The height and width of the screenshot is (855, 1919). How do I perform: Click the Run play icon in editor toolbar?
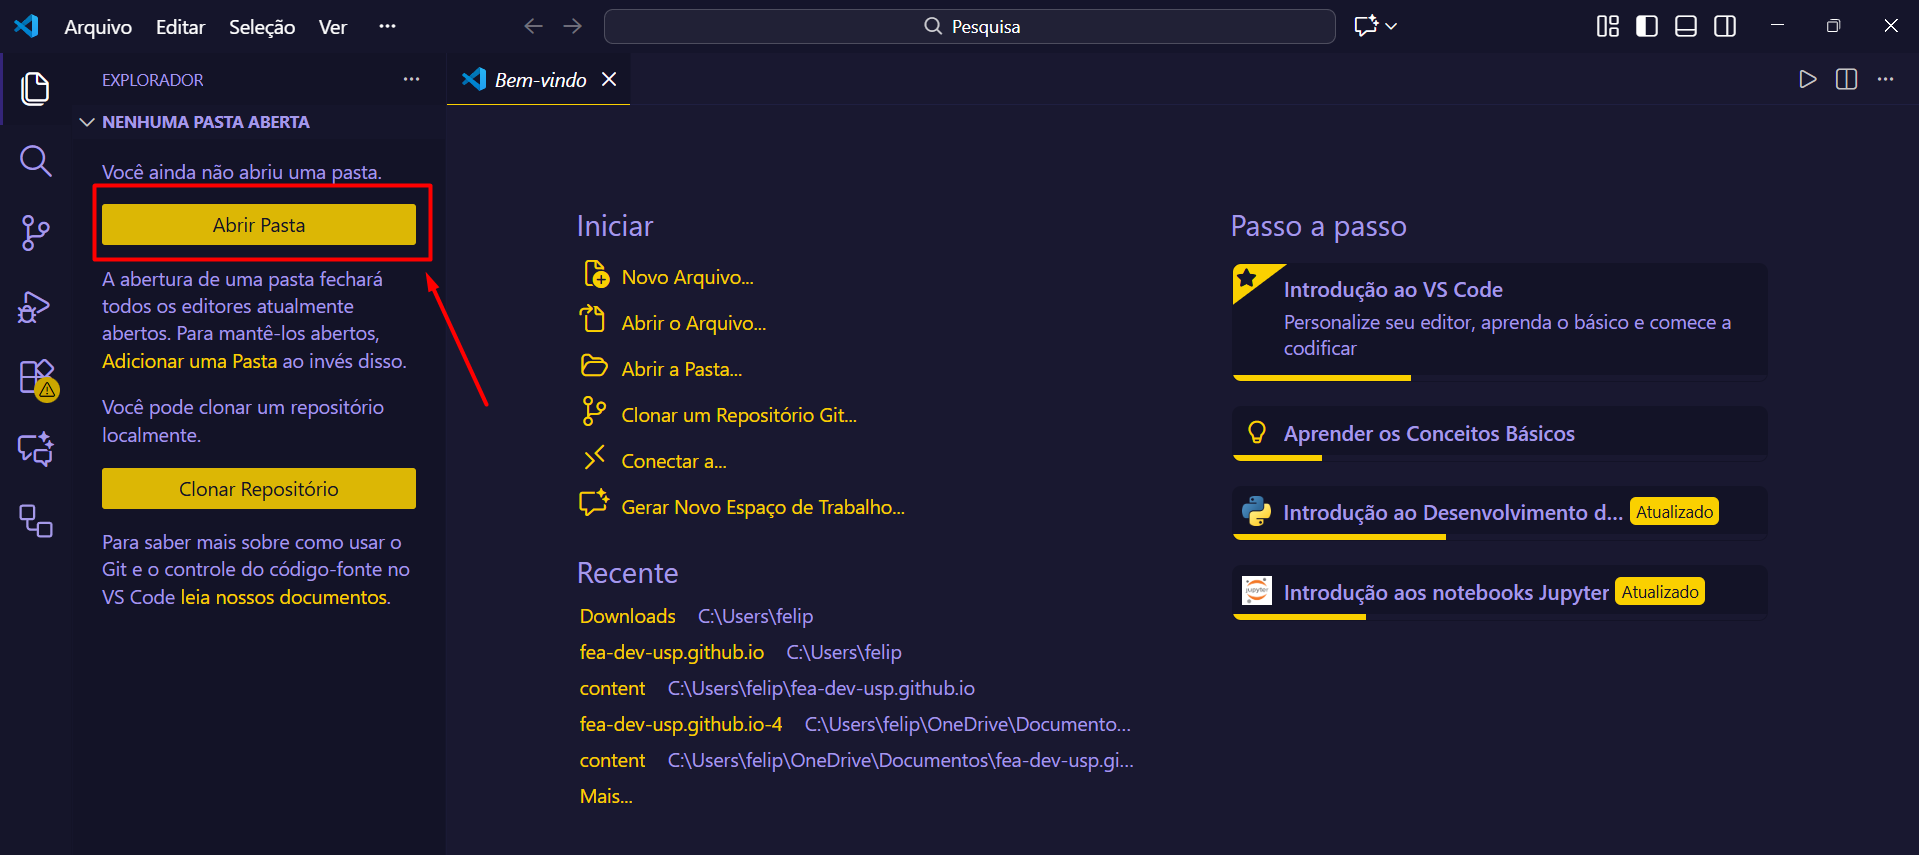(1807, 79)
